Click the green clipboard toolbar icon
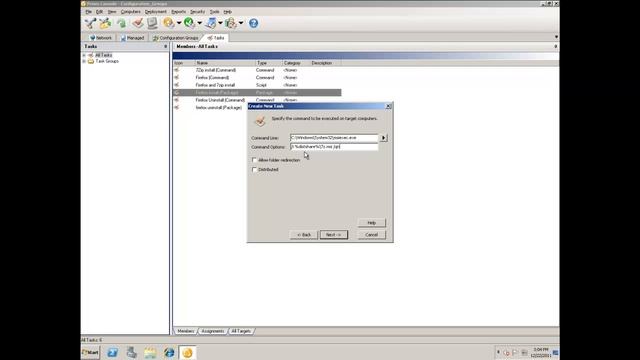This screenshot has height=360, width=640. (x=231, y=23)
